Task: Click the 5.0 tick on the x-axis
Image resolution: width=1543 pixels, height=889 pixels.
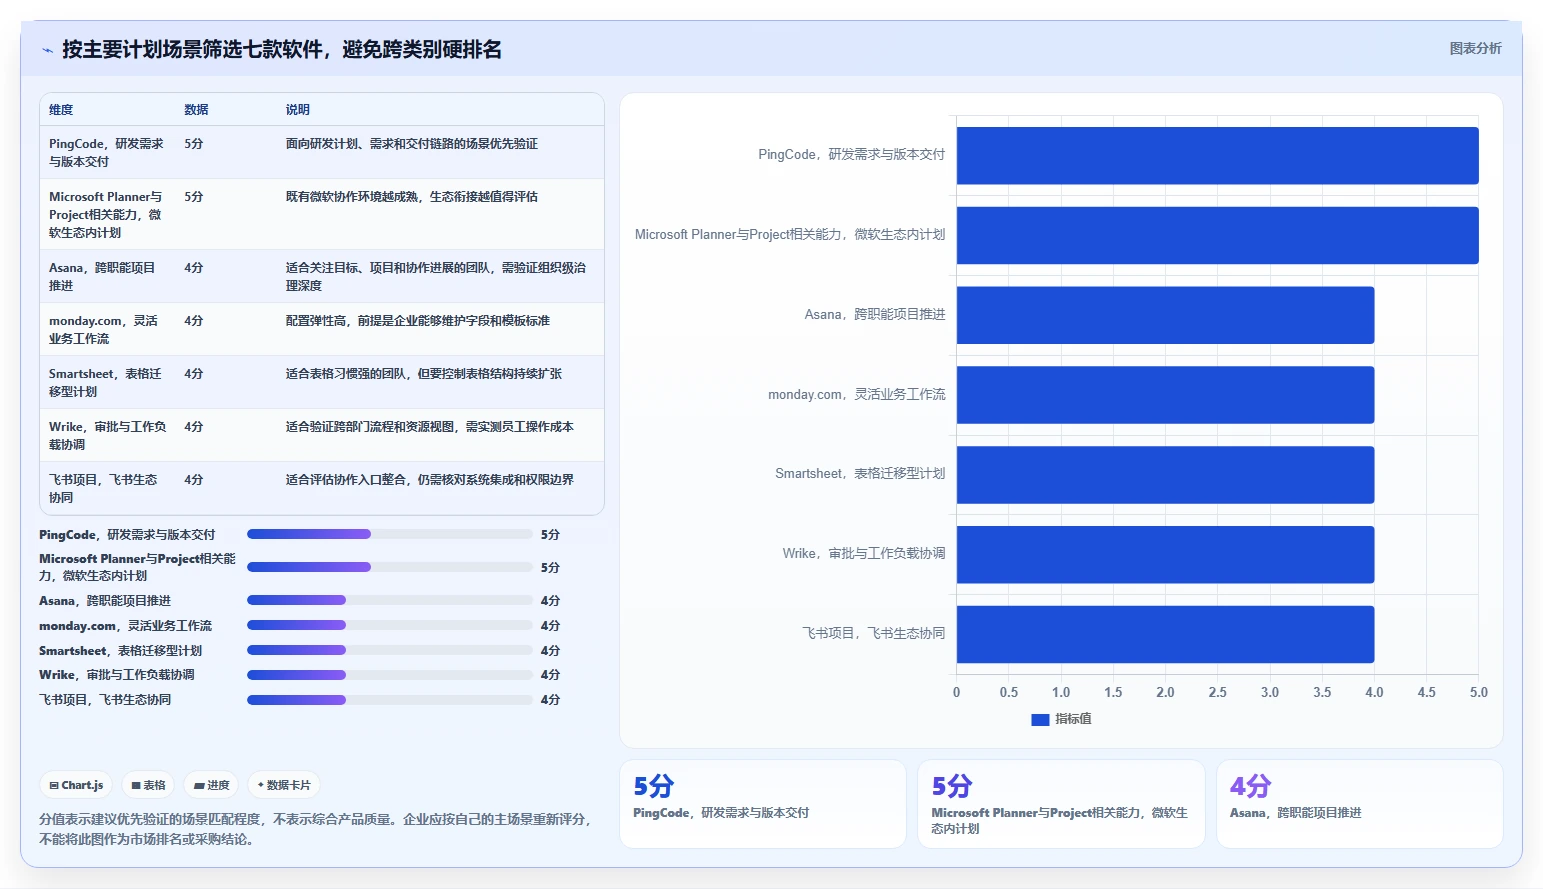Action: click(1478, 692)
